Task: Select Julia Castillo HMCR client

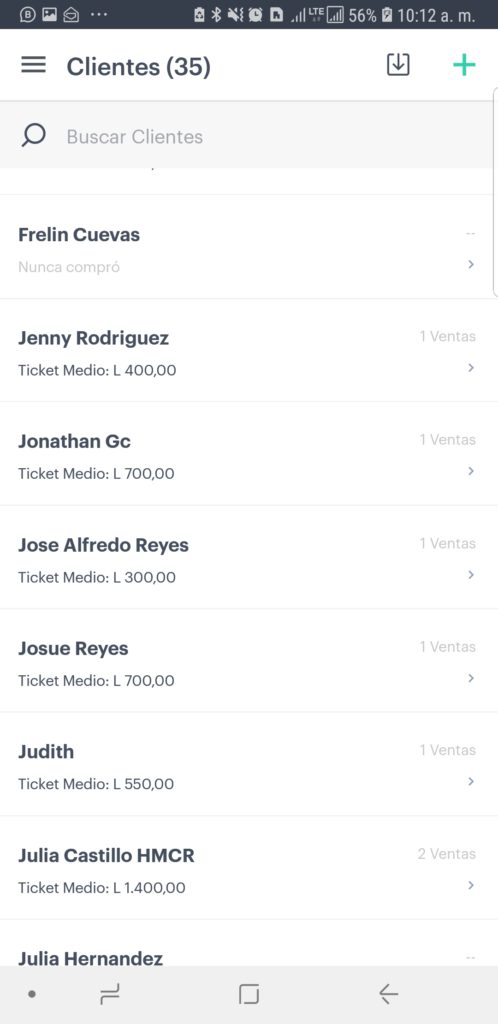Action: (x=249, y=868)
